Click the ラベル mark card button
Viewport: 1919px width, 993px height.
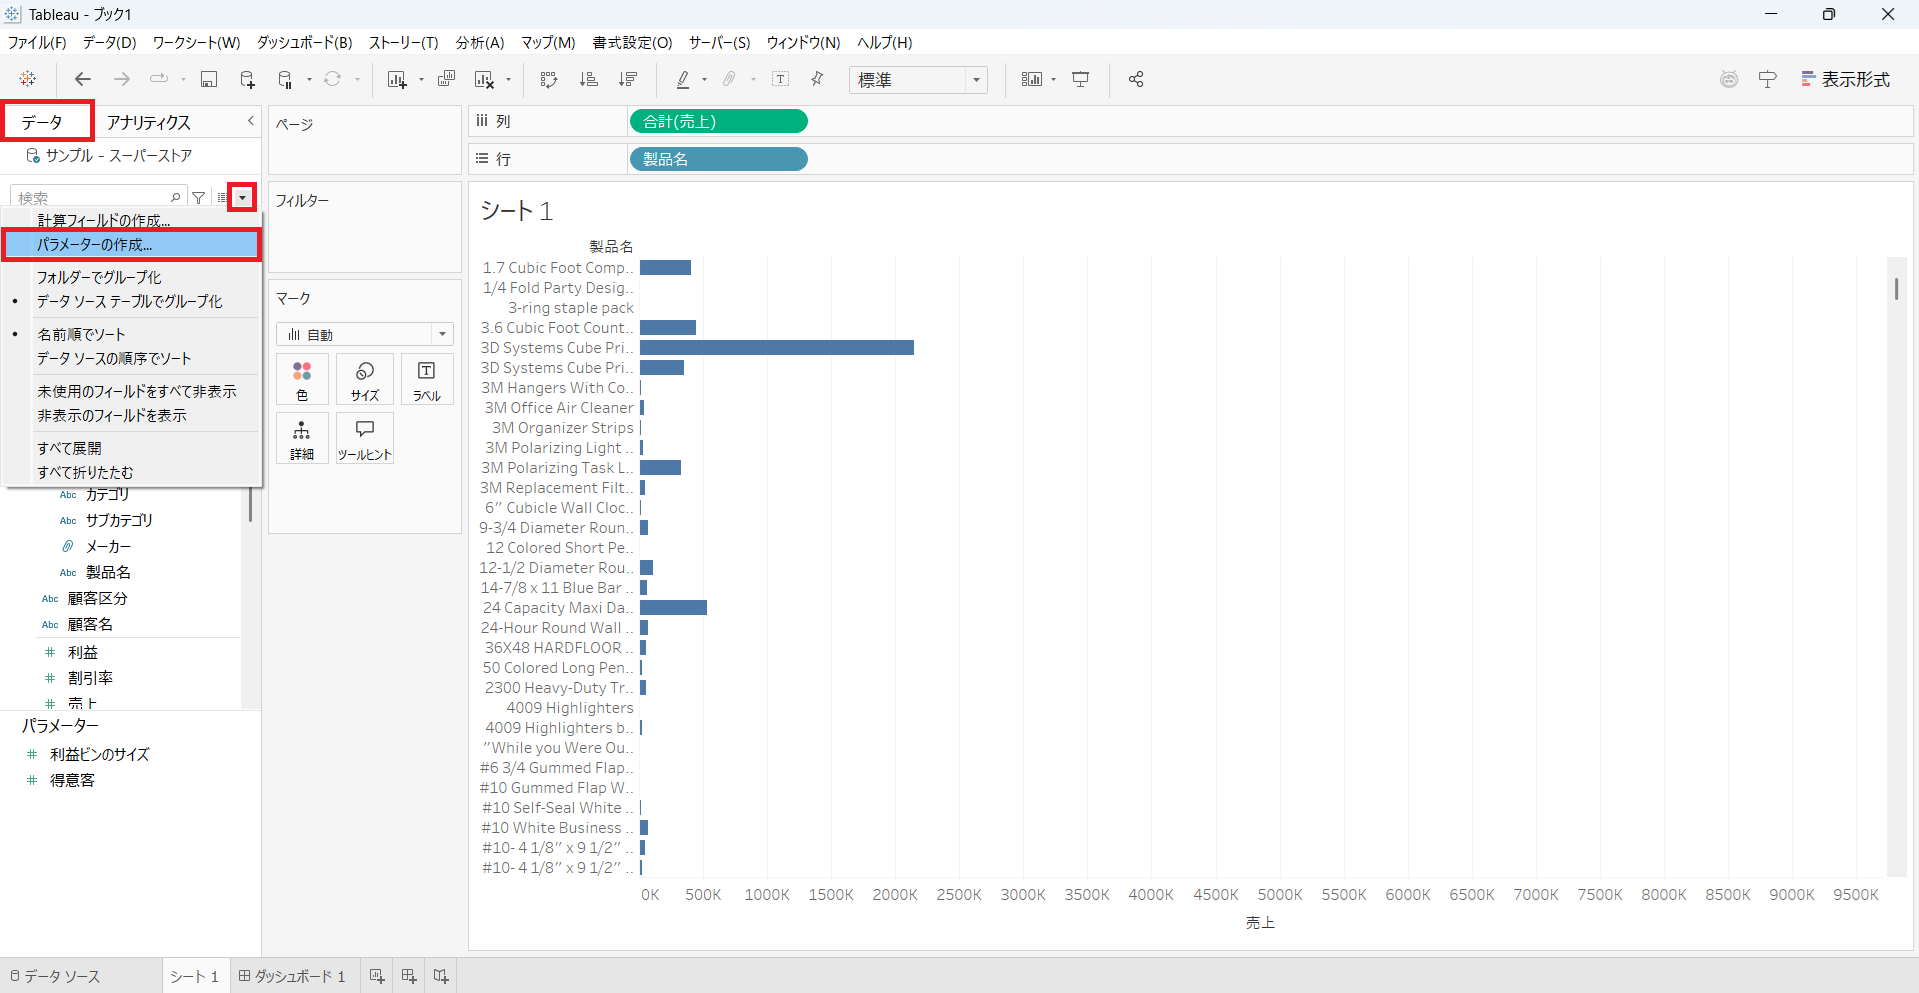point(427,381)
